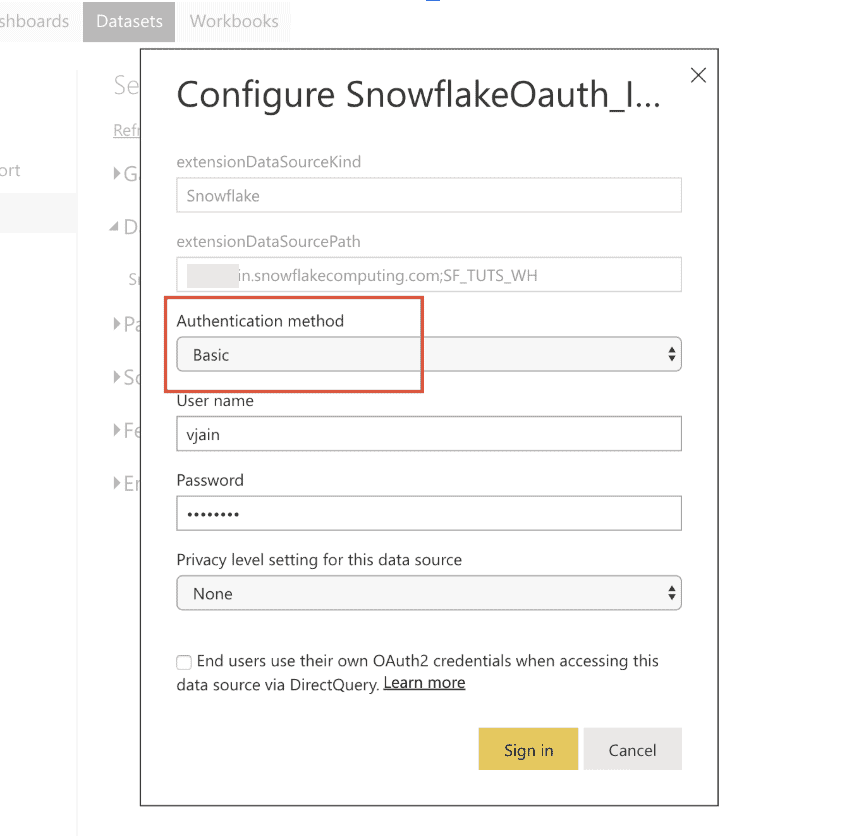Open the Privacy level setting dropdown

point(428,593)
